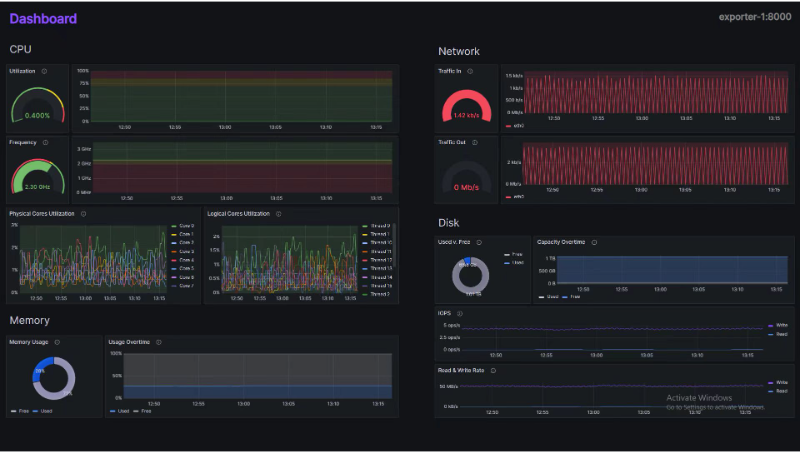Click Free legend in Capacity Overtime graph
The width and height of the screenshot is (800, 453).
(x=571, y=297)
